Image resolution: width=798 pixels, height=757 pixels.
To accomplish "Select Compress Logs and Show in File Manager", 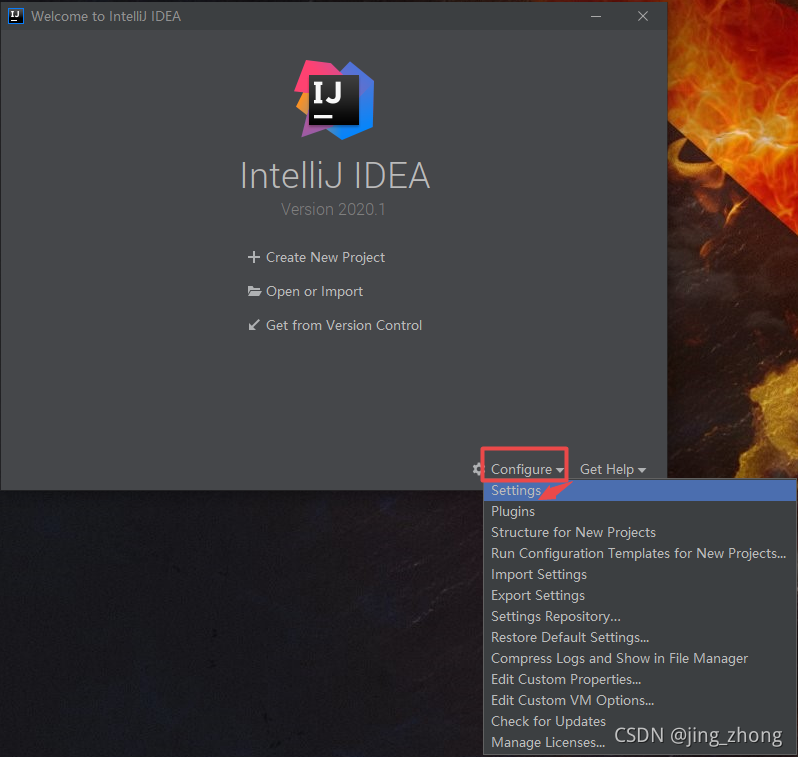I will coord(640,658).
